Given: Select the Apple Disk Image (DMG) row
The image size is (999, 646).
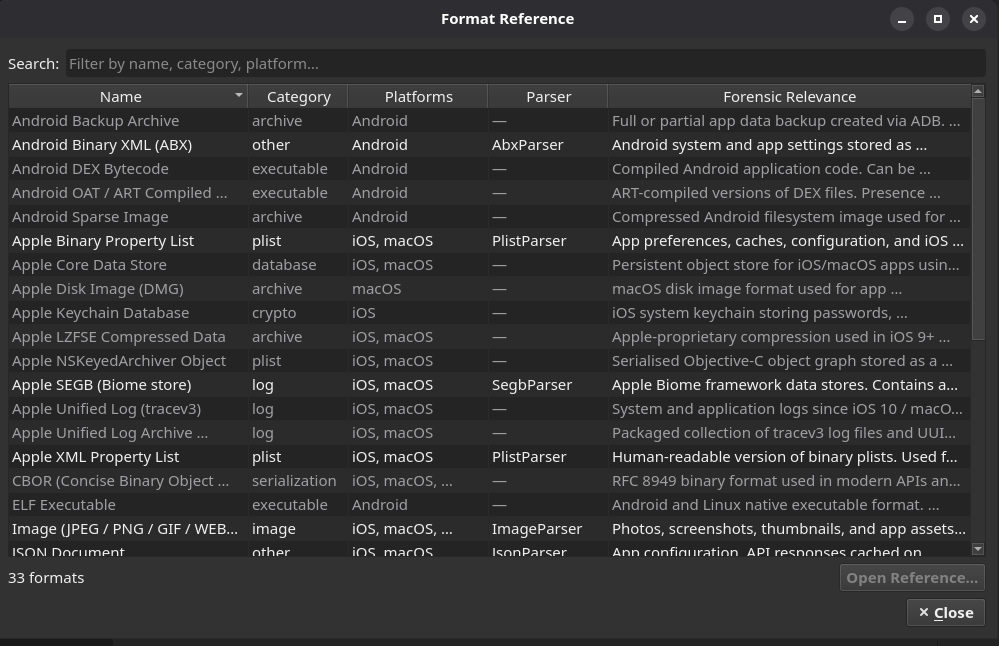Looking at the screenshot, I should 489,289.
